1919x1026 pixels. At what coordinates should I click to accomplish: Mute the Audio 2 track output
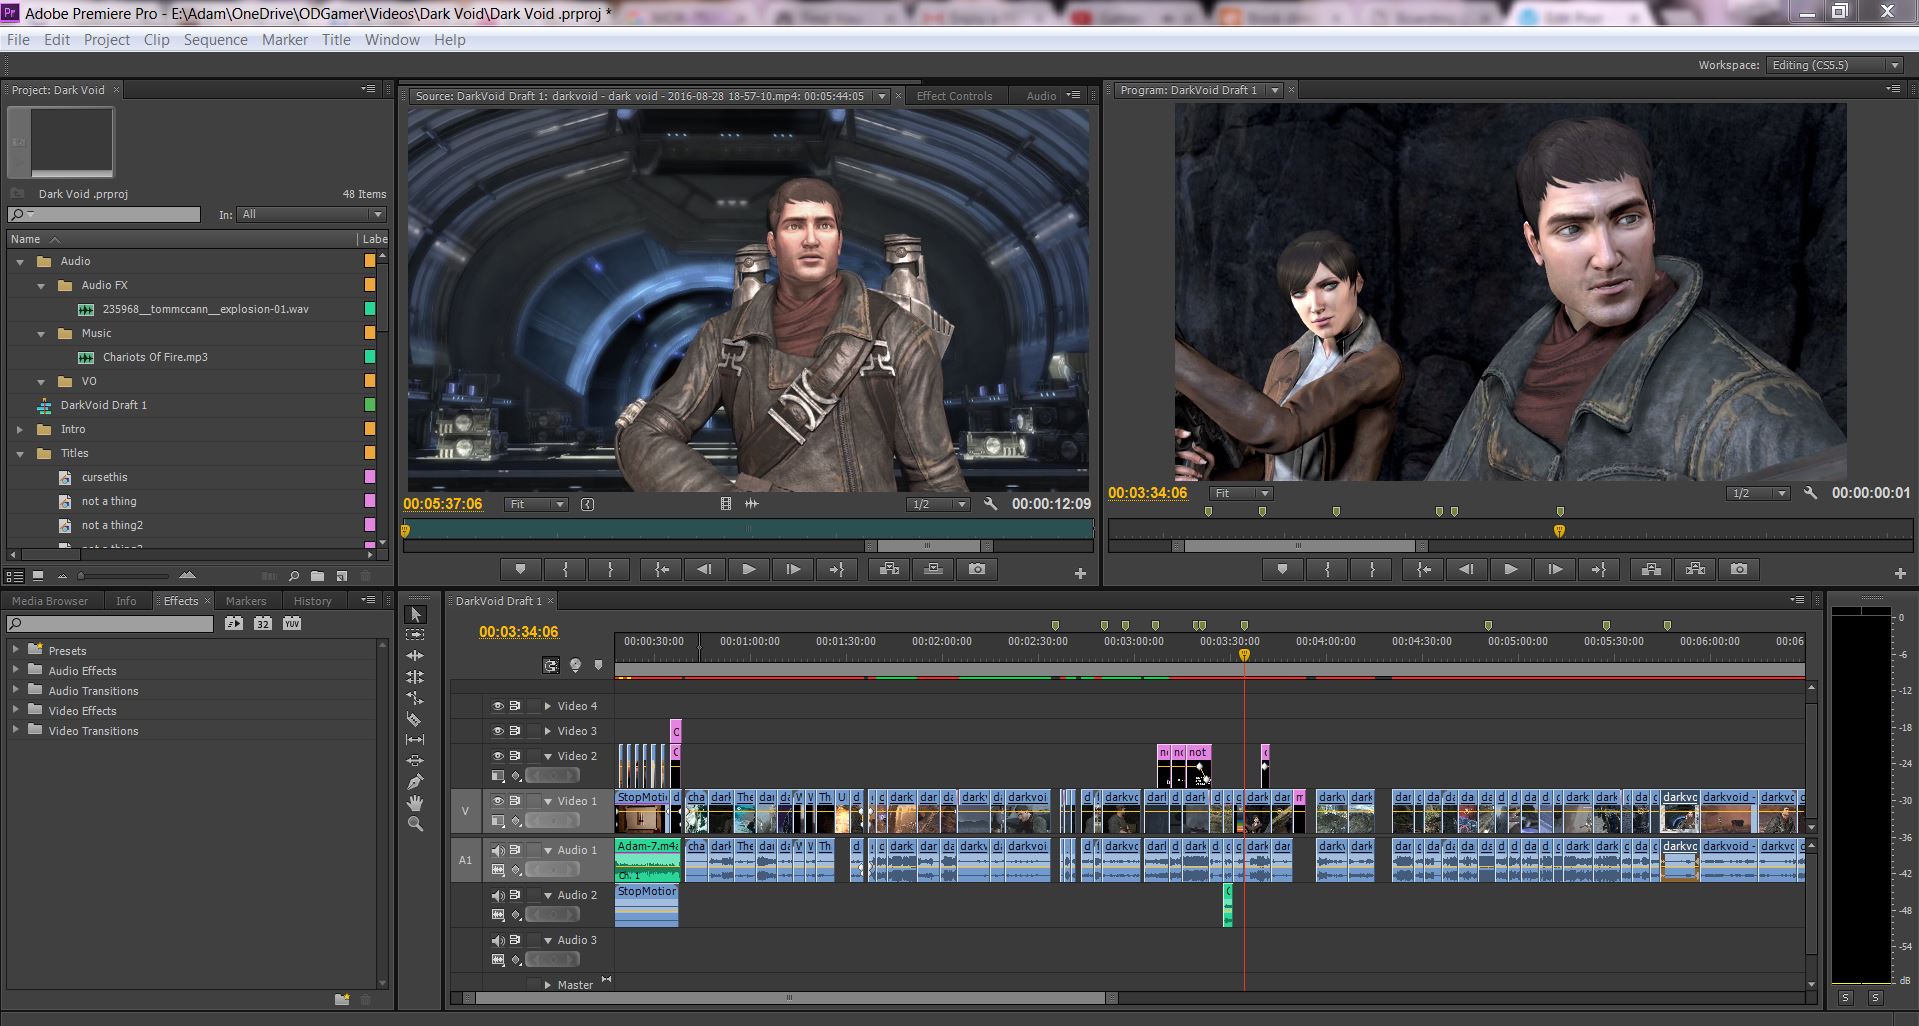497,896
